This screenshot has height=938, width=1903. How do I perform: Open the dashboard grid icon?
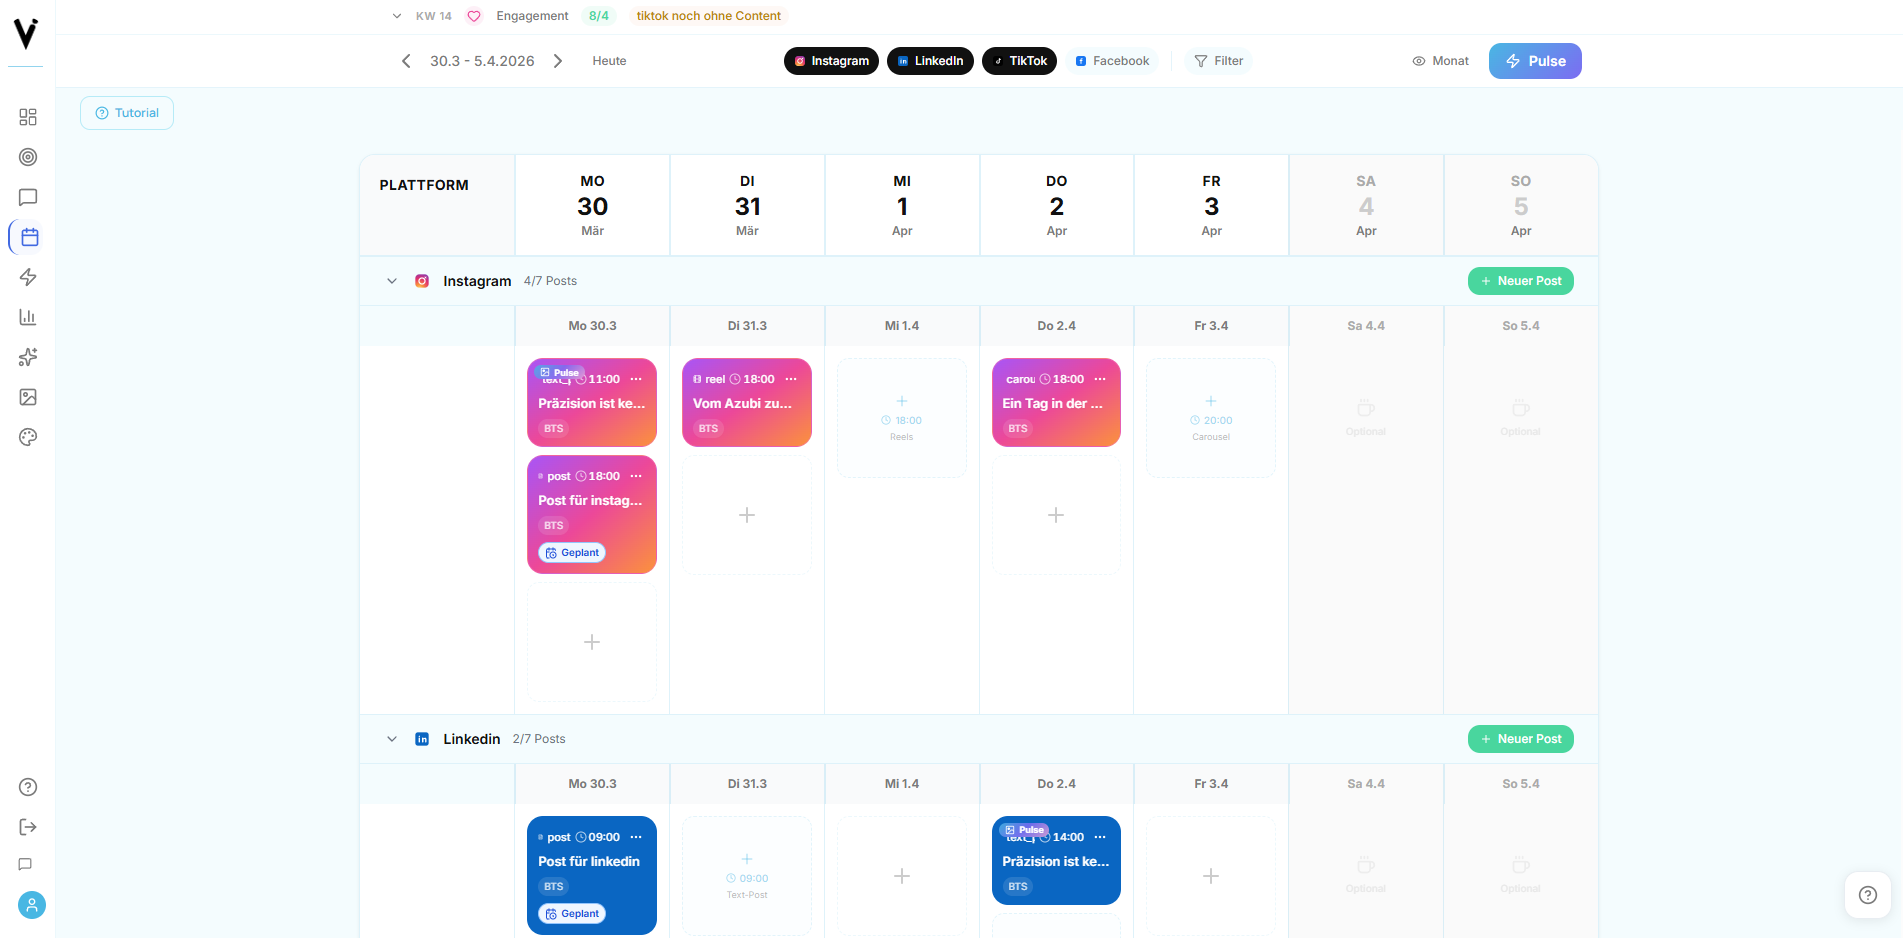28,117
